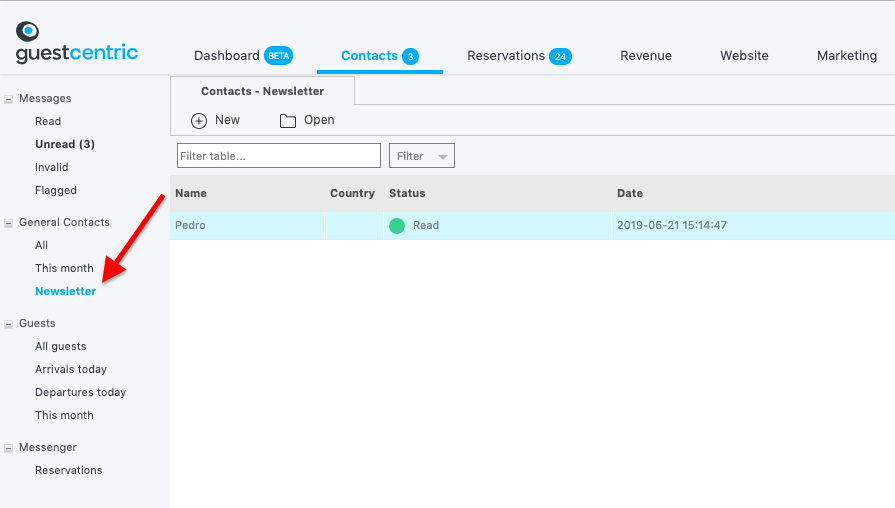Select Unread (3) messages
Image resolution: width=895 pixels, height=508 pixels.
(65, 144)
